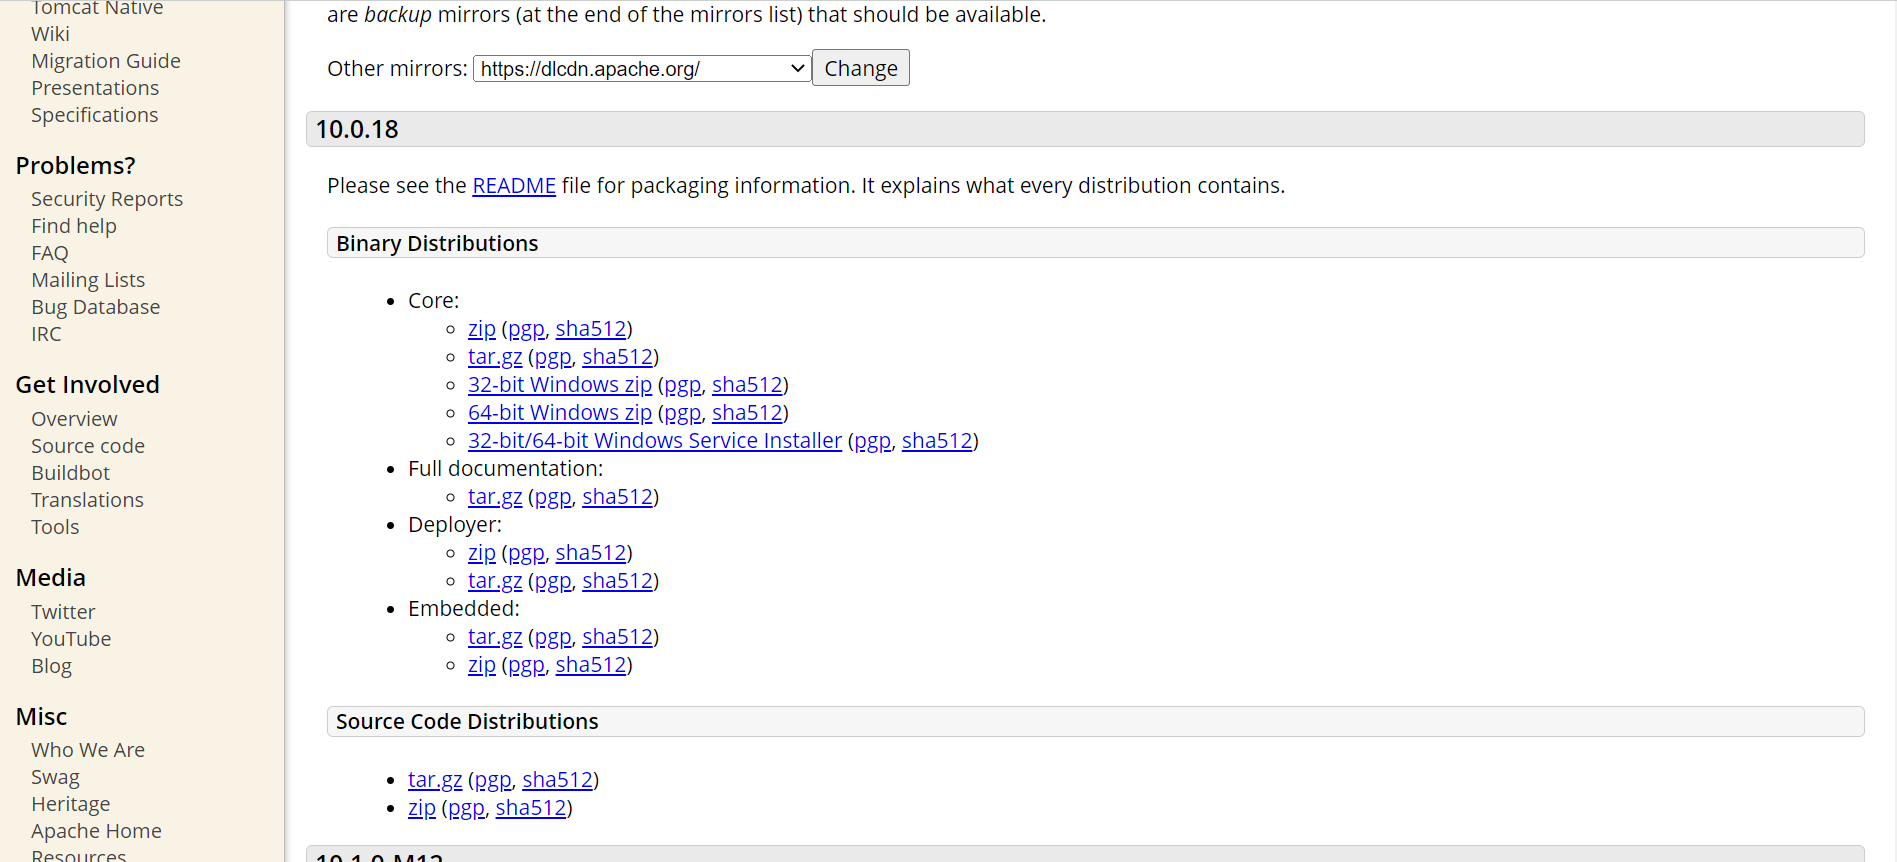Open sha512 for Embedded zip
Image resolution: width=1897 pixels, height=862 pixels.
[x=591, y=665]
